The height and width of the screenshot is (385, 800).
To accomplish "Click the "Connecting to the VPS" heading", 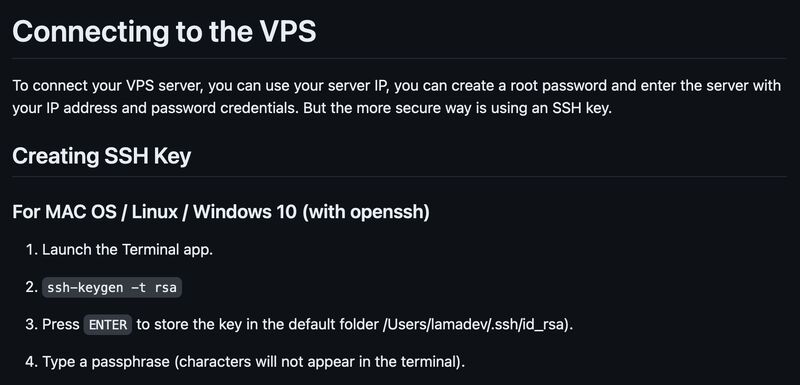I will pyautogui.click(x=164, y=32).
